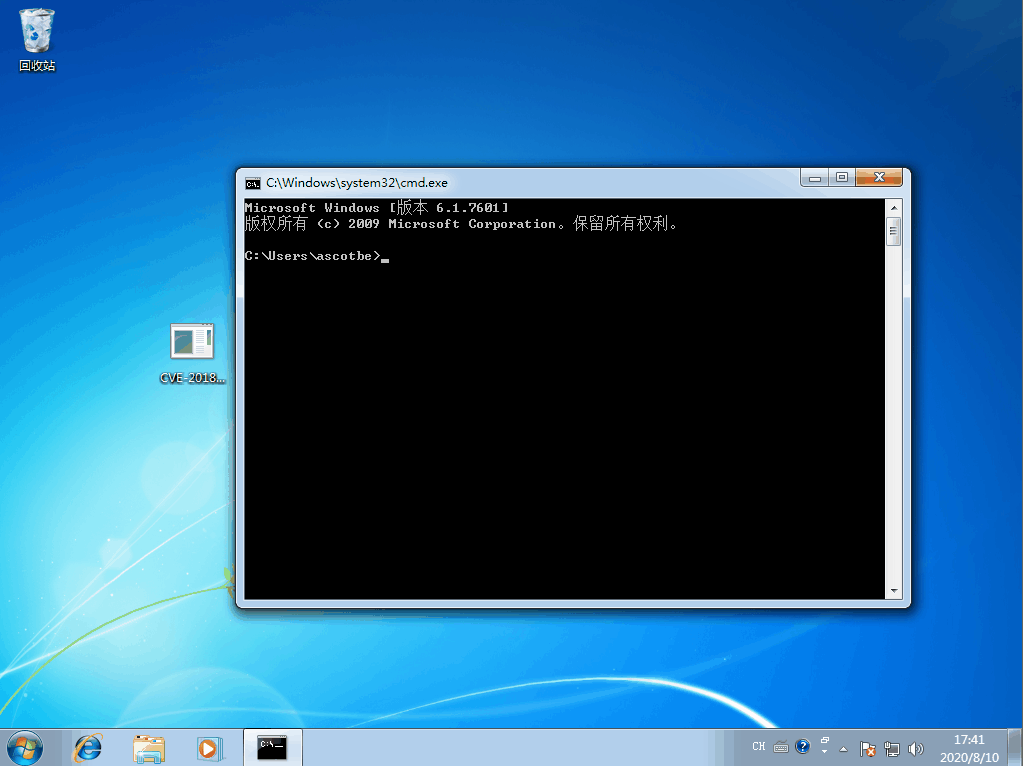Open the Windows Start menu
Viewport: 1023px width, 766px height.
(25, 748)
